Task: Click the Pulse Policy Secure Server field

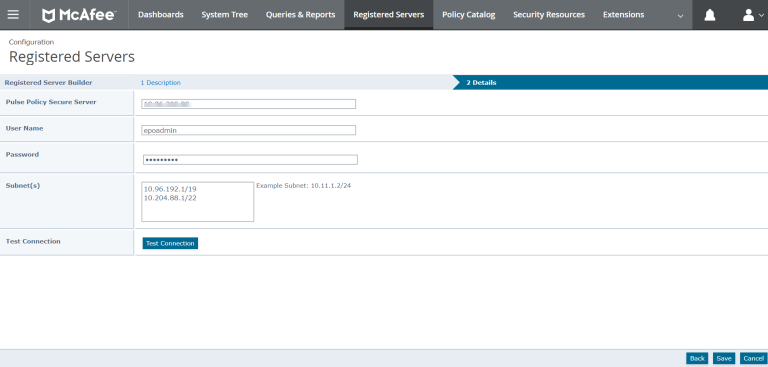Action: [x=249, y=104]
